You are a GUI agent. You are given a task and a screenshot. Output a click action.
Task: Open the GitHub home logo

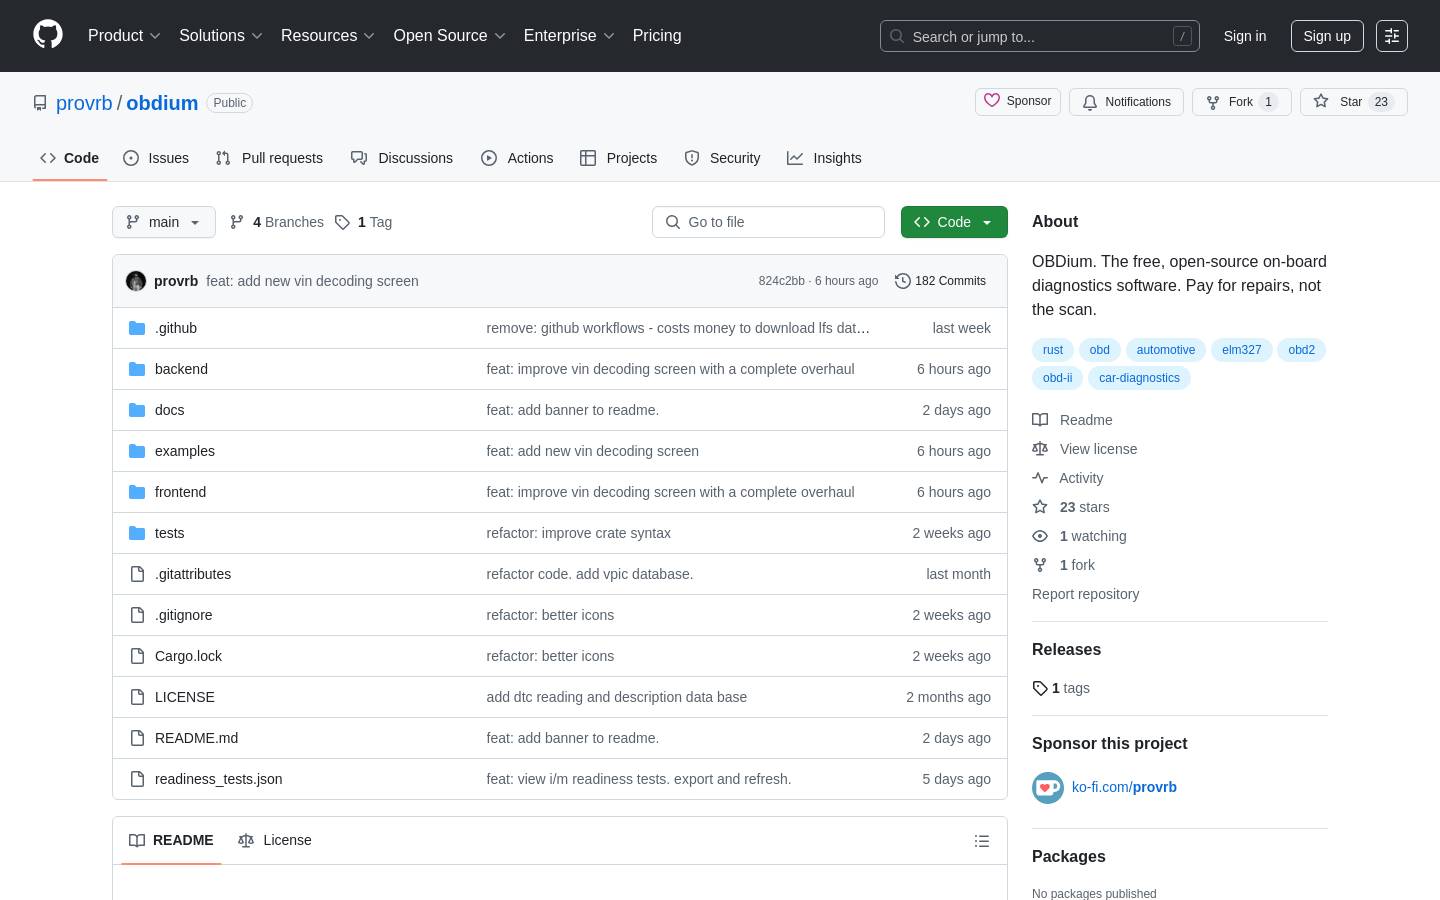pyautogui.click(x=48, y=35)
